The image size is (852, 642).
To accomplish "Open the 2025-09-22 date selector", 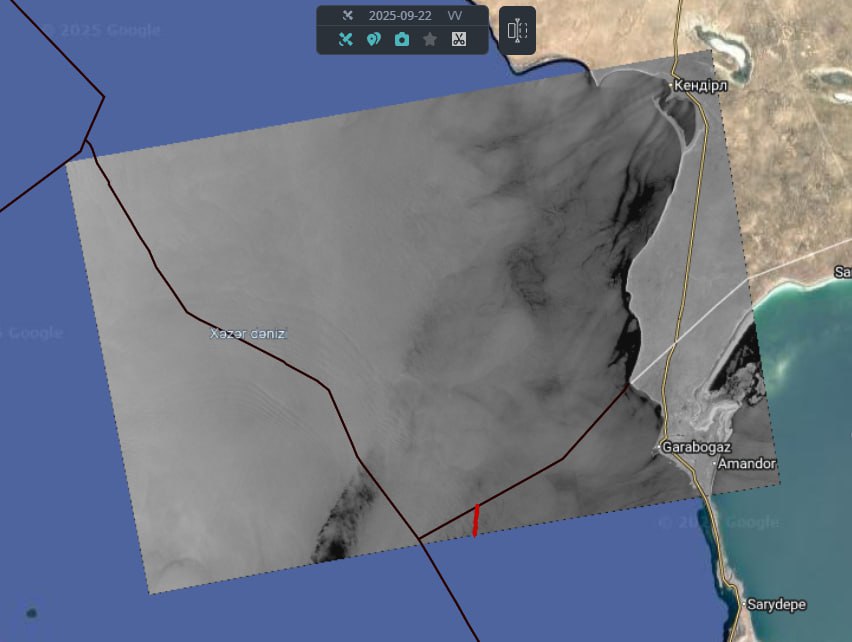I will pos(400,16).
